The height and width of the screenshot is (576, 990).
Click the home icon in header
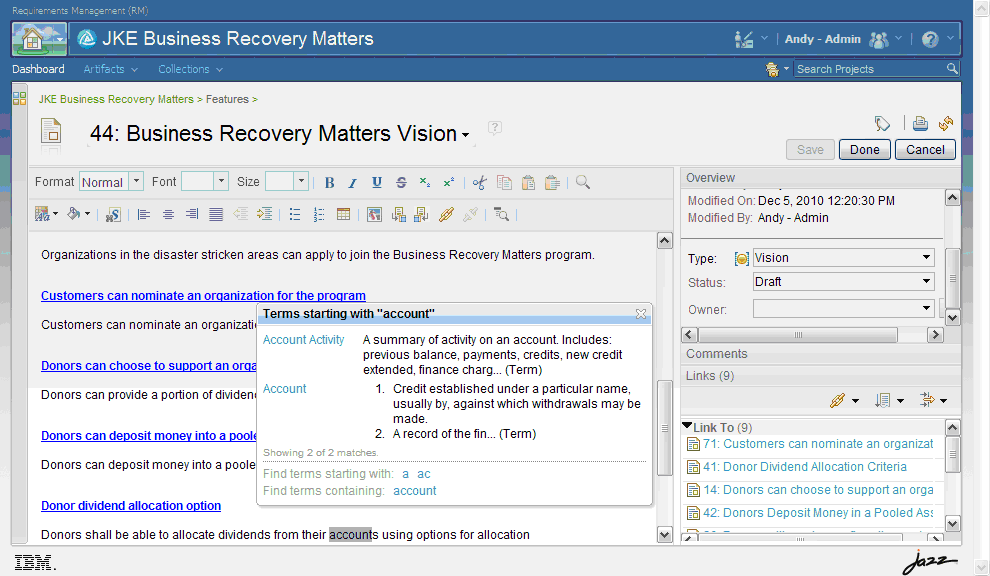click(x=32, y=39)
